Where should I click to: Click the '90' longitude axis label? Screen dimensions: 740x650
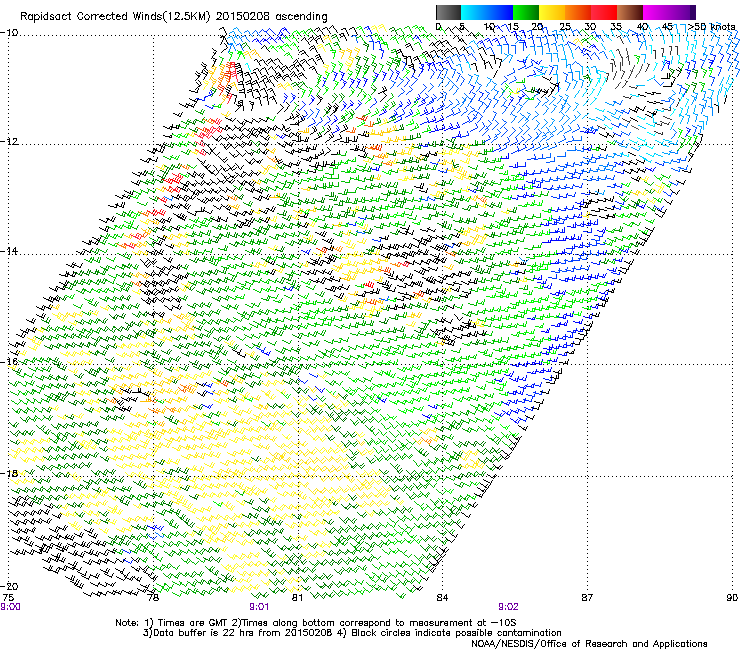(x=732, y=598)
